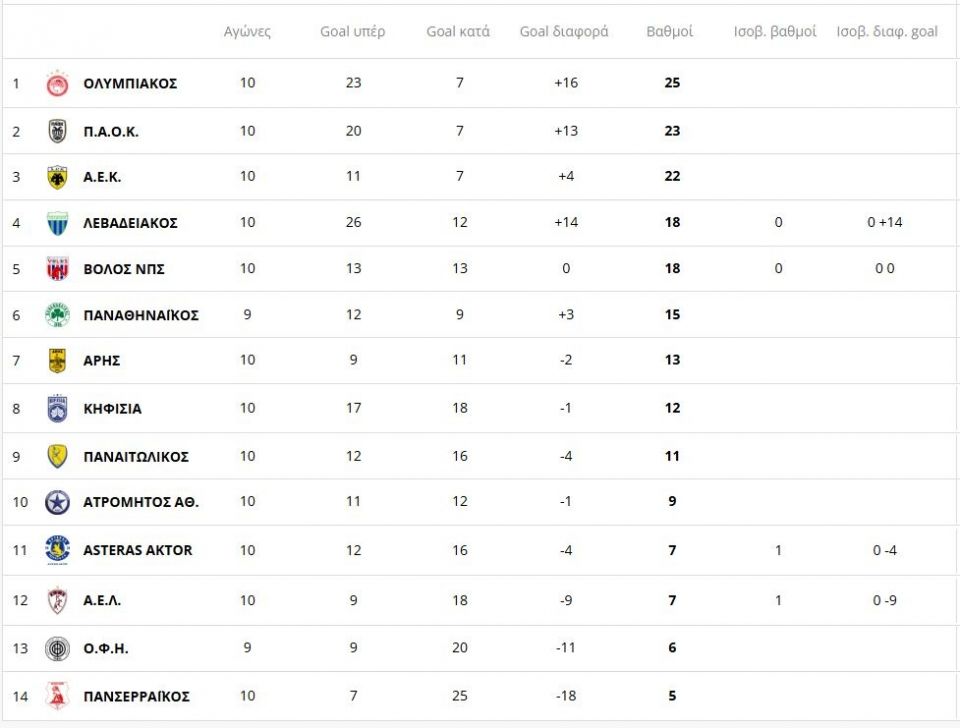The height and width of the screenshot is (728, 960).
Task: Click the Goal υπέρ column header
Action: pos(352,31)
